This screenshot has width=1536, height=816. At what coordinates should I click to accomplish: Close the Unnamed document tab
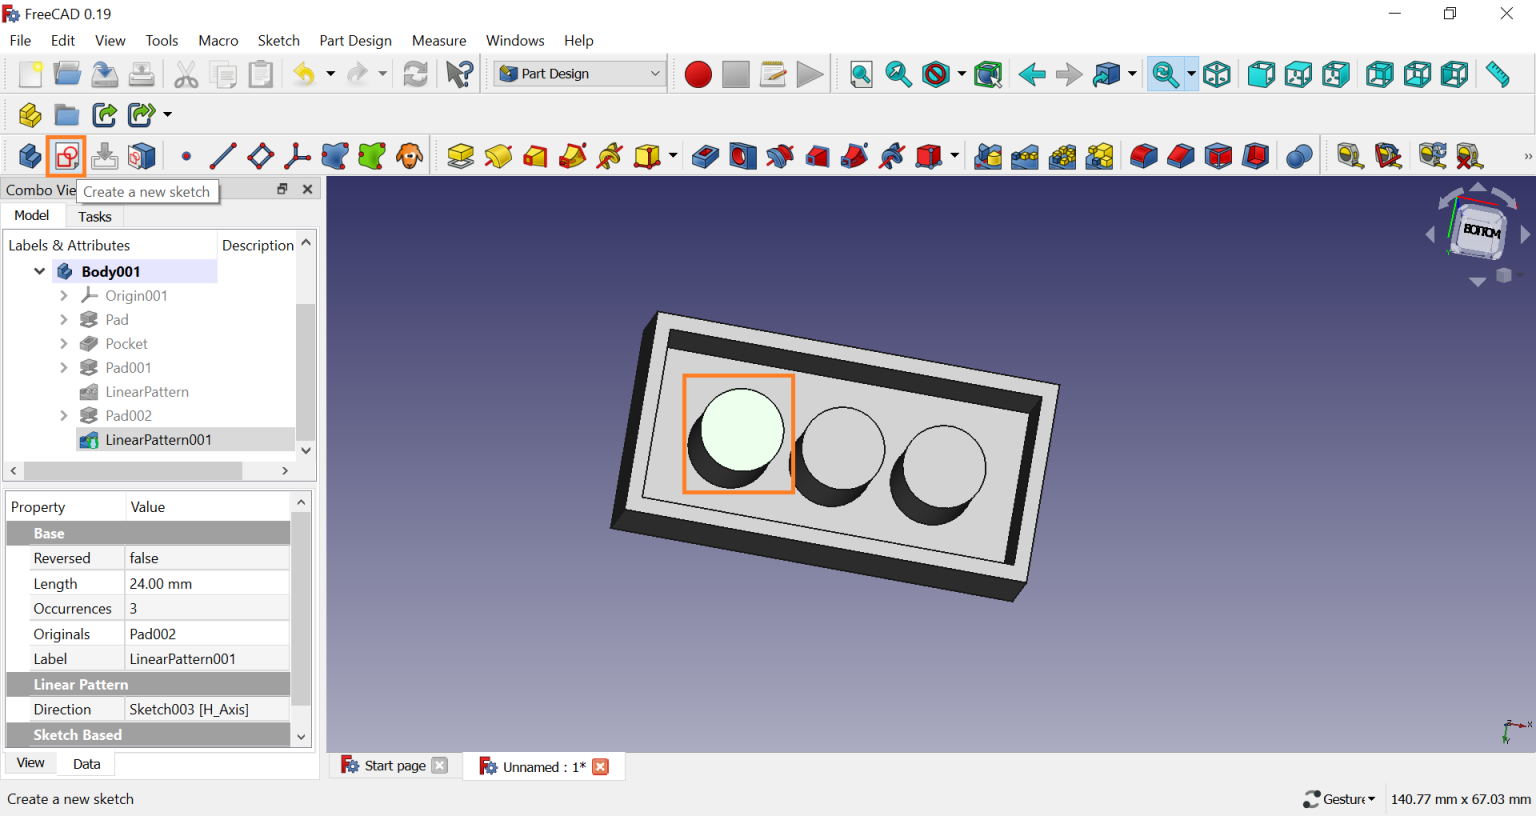click(x=600, y=766)
